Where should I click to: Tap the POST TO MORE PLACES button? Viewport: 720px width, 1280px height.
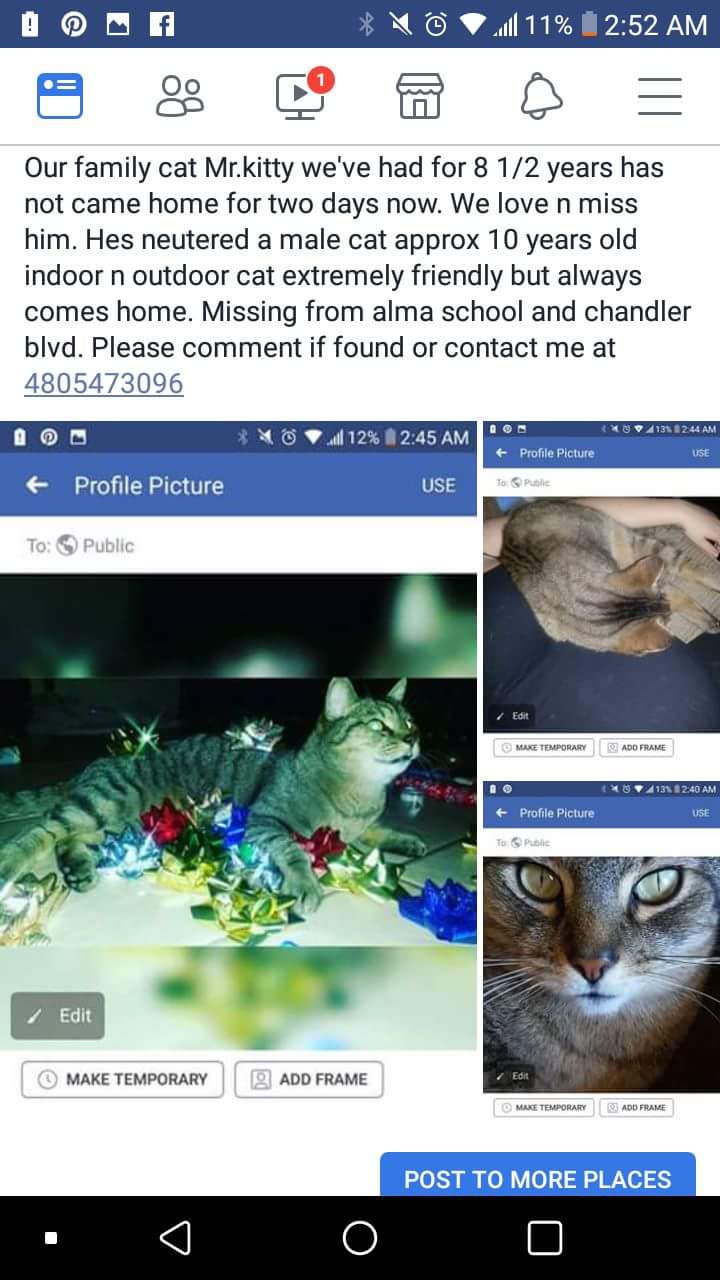[x=538, y=1177]
